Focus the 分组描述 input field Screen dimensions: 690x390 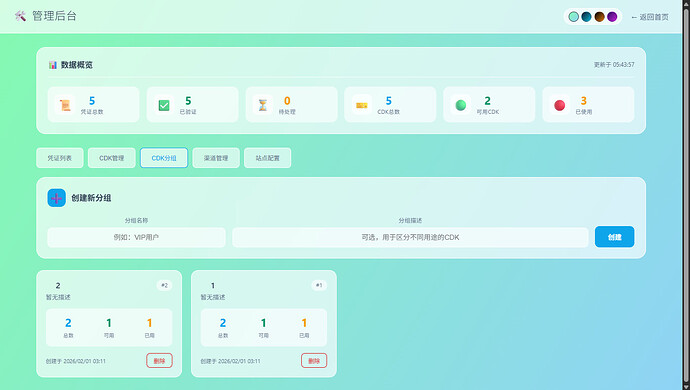(x=410, y=237)
